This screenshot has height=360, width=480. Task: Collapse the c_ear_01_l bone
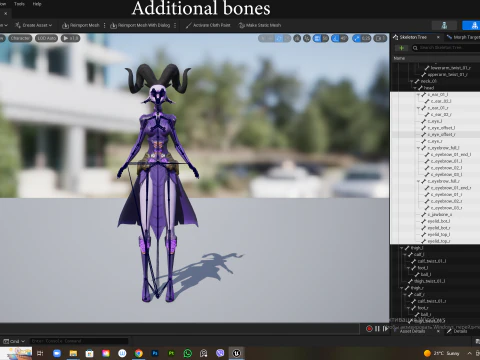pyautogui.click(x=419, y=95)
